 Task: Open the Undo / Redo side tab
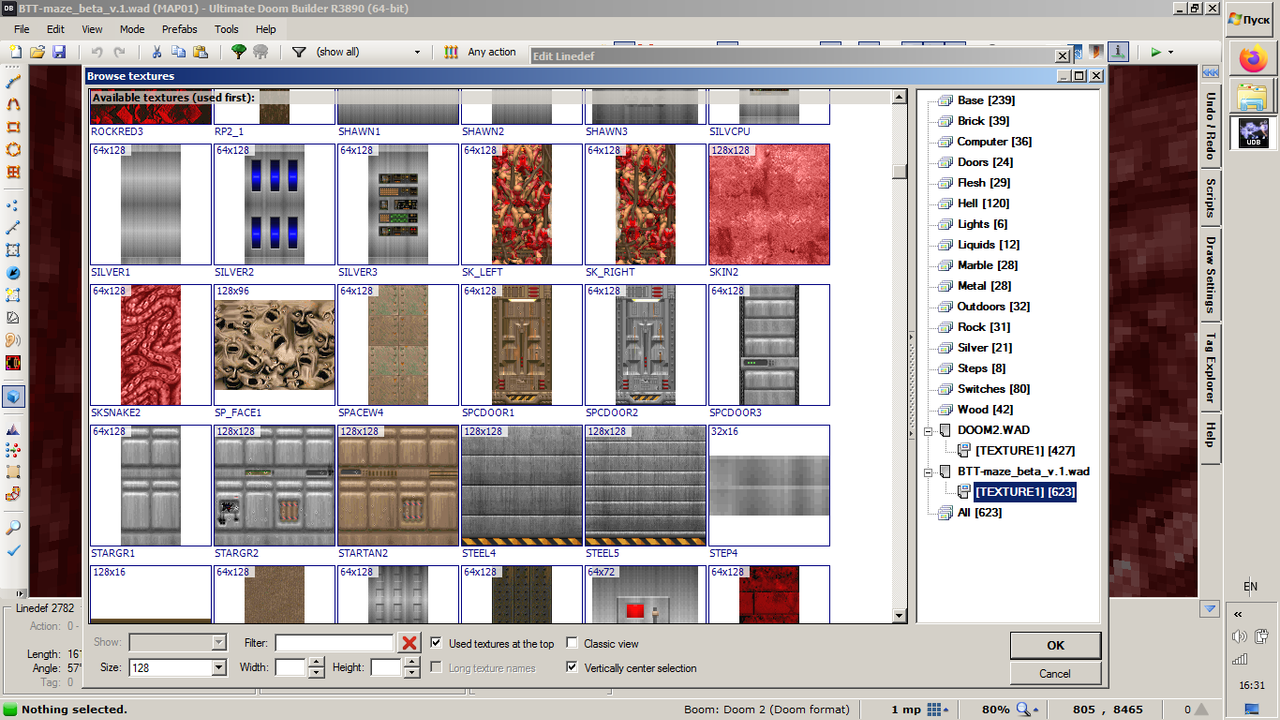(1210, 127)
